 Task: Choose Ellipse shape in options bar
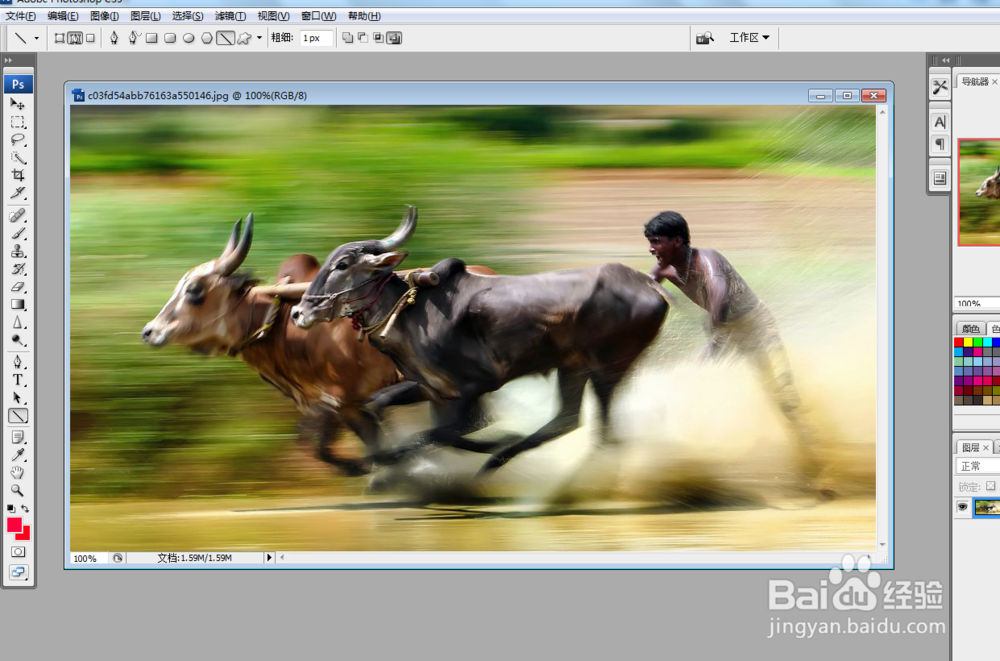(x=189, y=38)
